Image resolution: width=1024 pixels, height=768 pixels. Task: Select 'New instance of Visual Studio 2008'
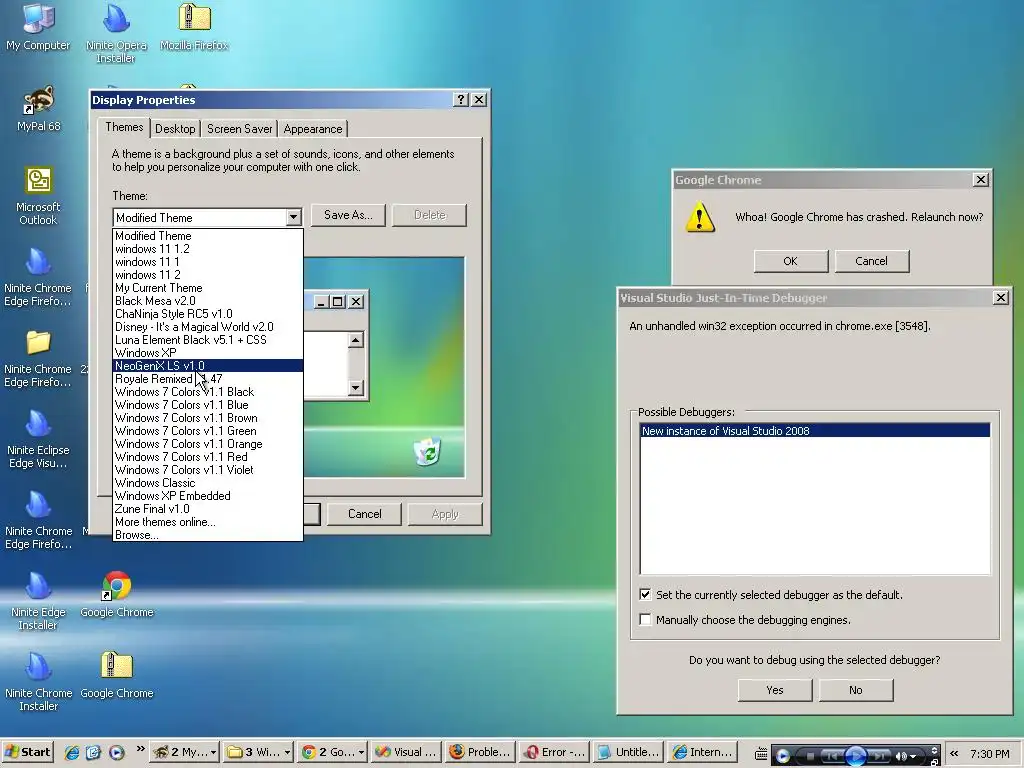[x=815, y=431]
